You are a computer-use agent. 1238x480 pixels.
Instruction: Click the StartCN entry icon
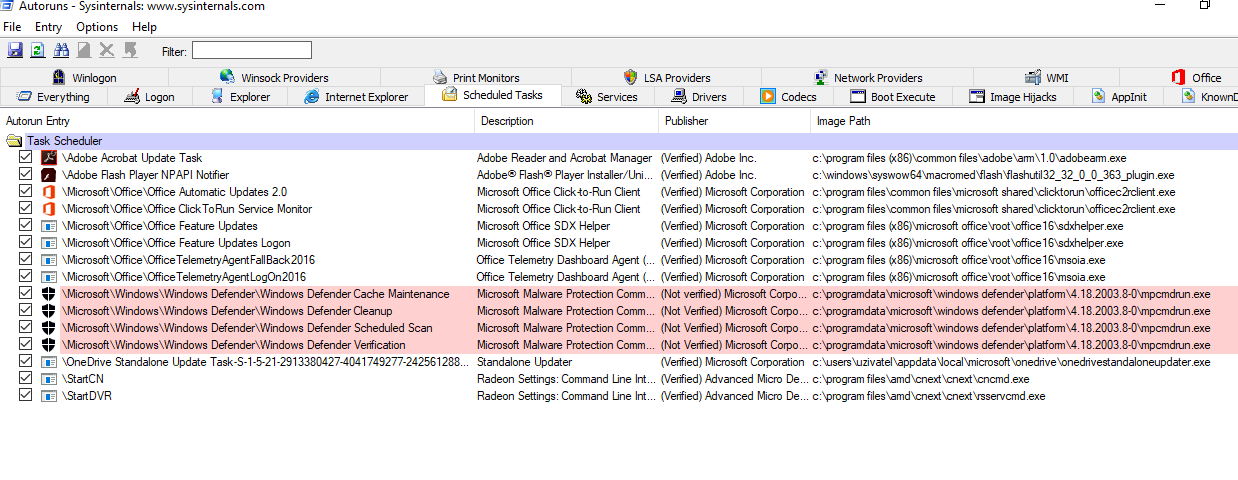49,379
